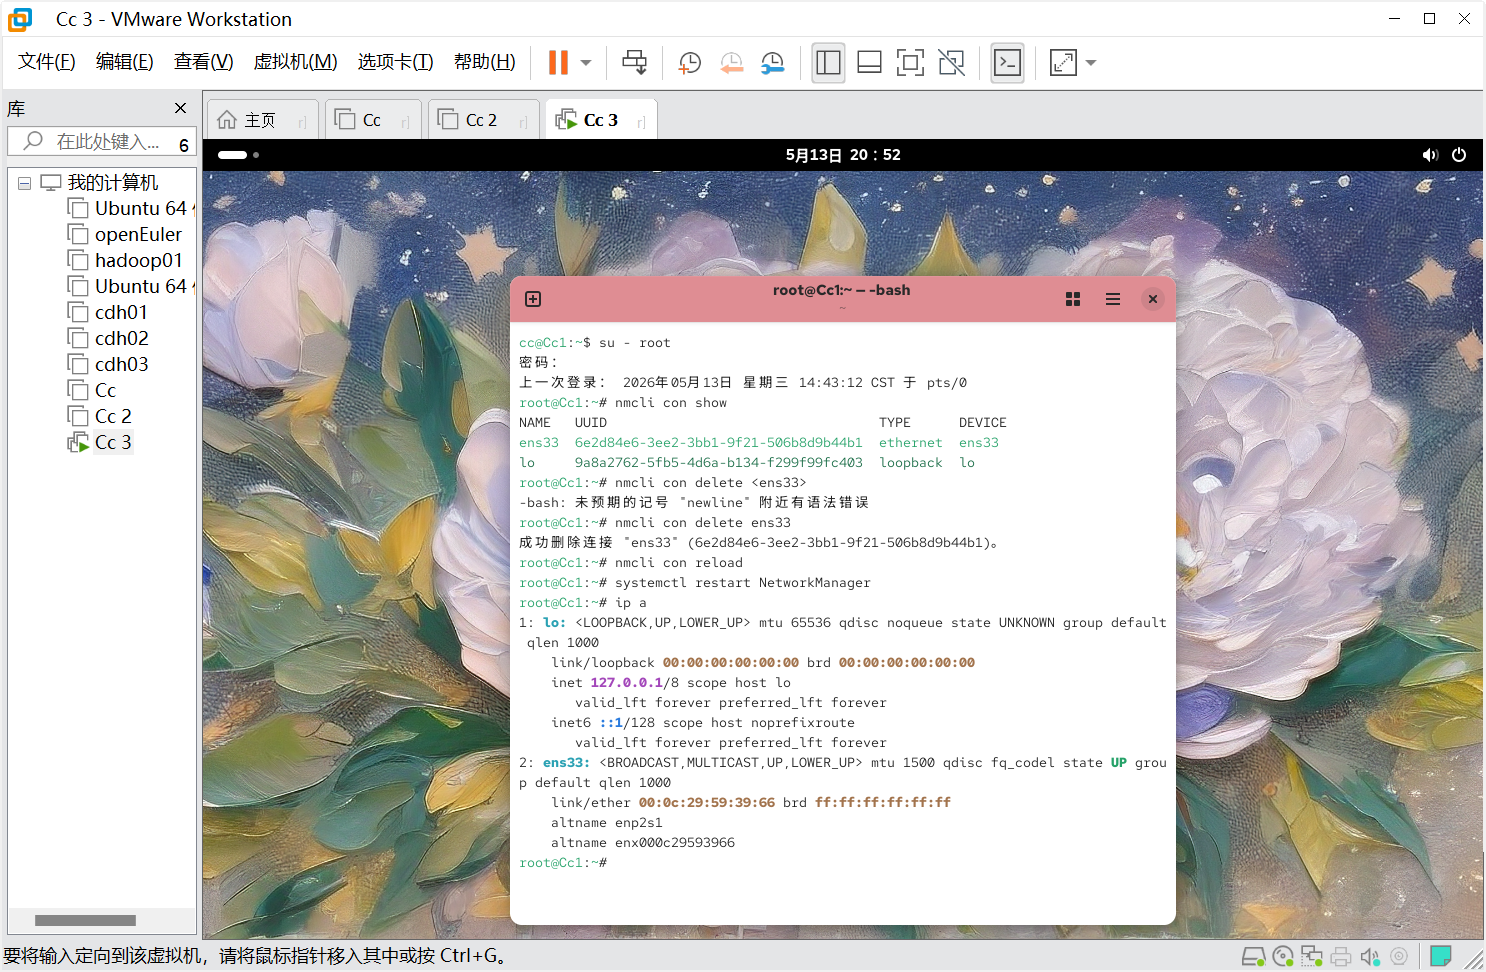Show terminal tab overview grid
The image size is (1486, 972).
1073,299
